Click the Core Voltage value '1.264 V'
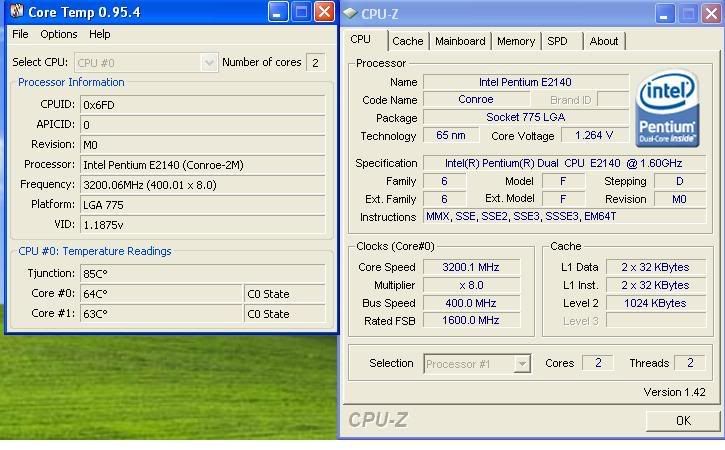 (595, 136)
